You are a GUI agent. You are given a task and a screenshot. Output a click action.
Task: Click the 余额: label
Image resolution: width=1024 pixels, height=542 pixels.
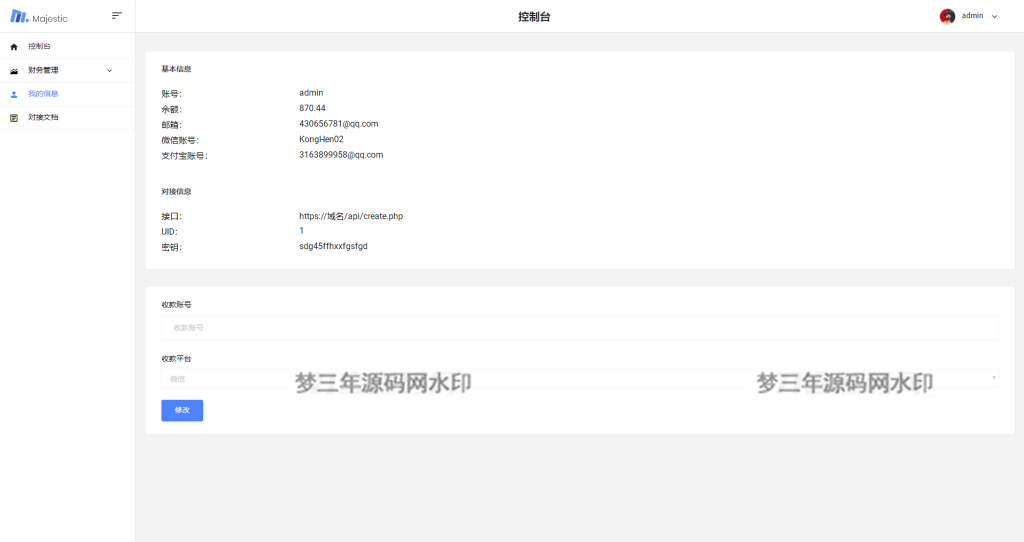172,110
